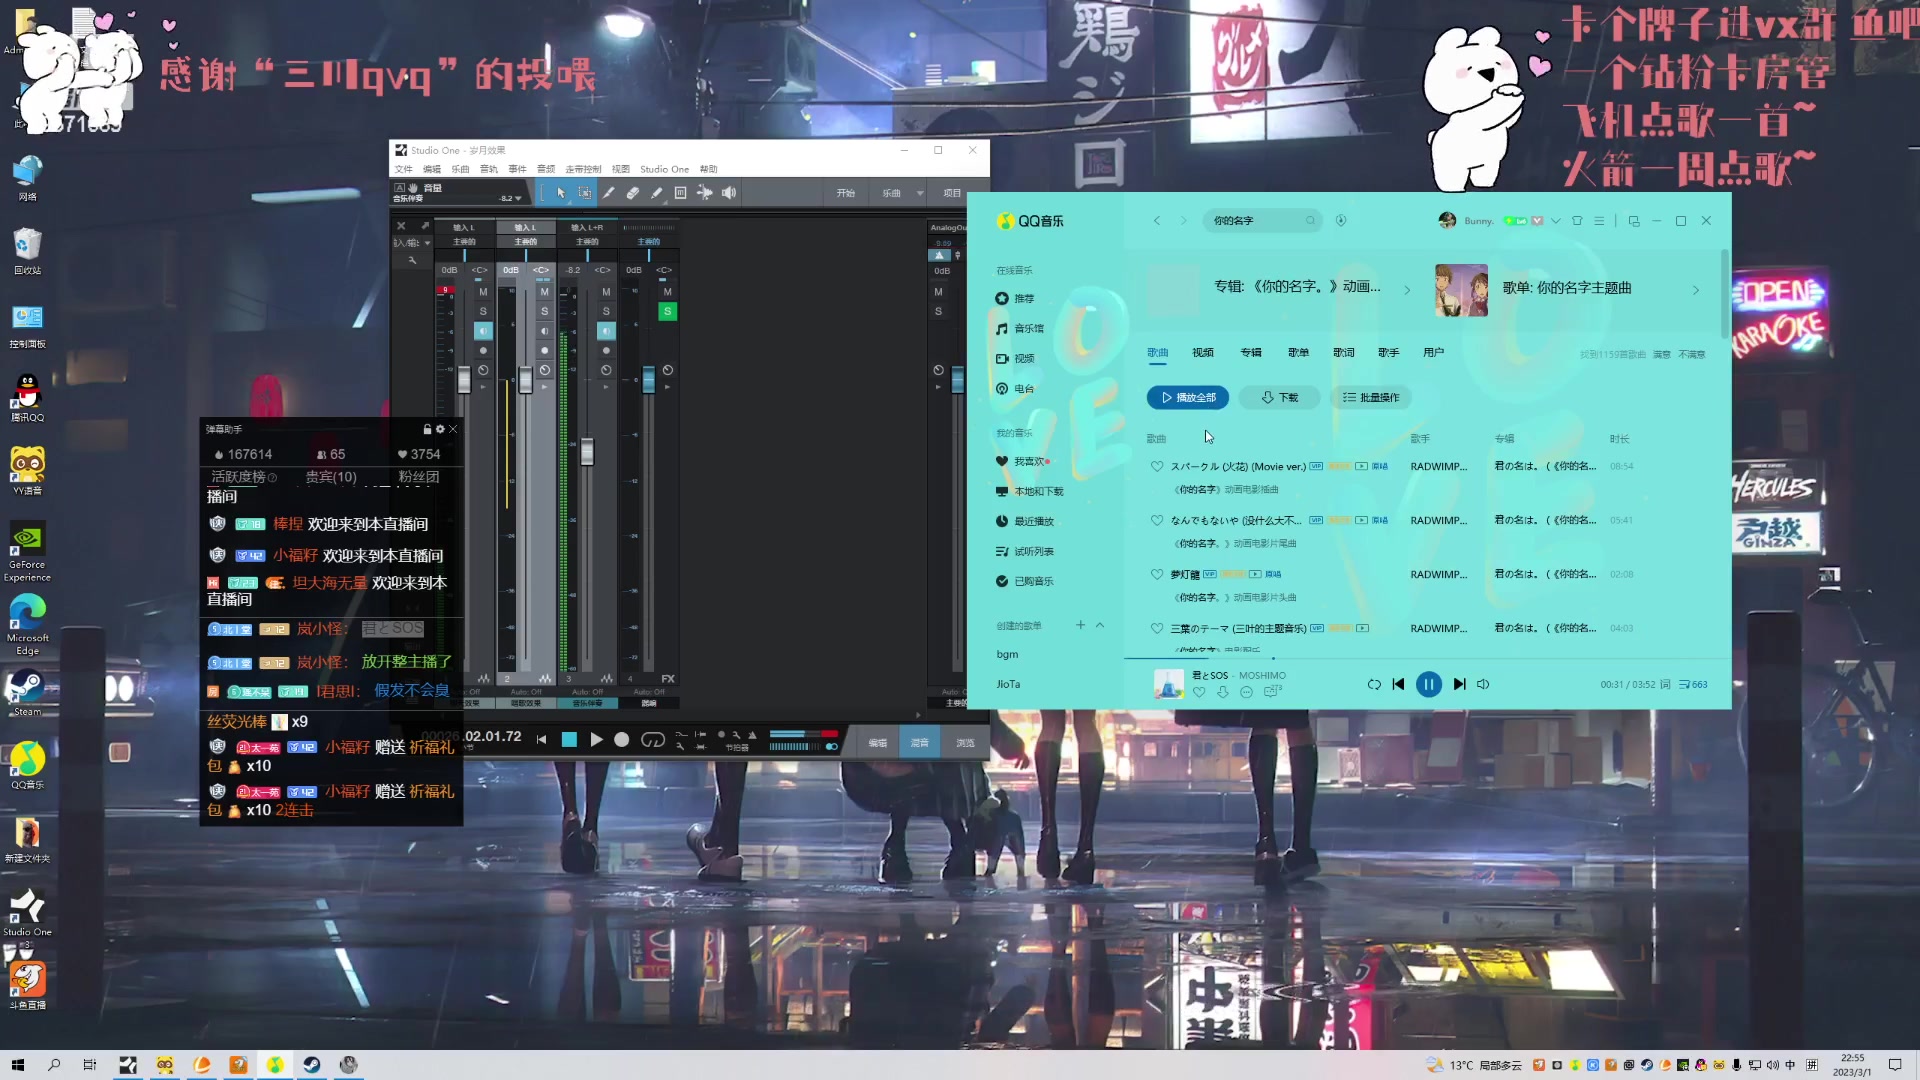The width and height of the screenshot is (1920, 1080).
Task: Pick the Bend tool in Studio One
Action: click(x=705, y=193)
